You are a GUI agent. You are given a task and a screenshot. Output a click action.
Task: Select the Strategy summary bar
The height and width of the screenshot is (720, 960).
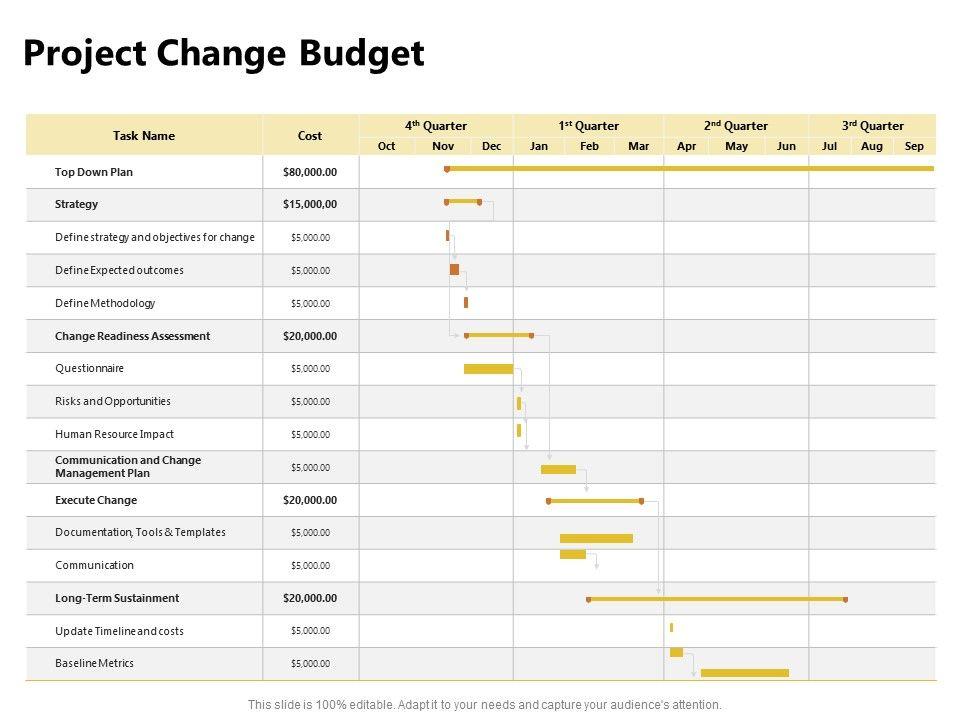pyautogui.click(x=462, y=202)
